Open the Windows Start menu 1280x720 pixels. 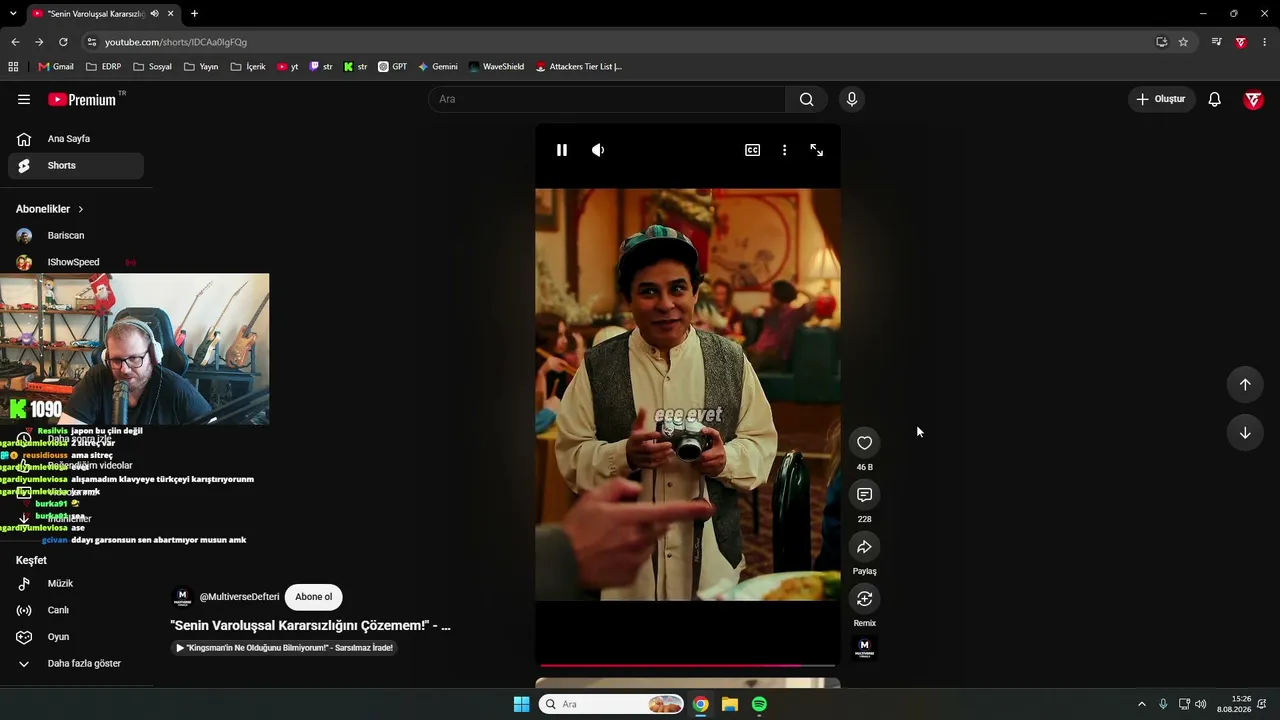[521, 704]
